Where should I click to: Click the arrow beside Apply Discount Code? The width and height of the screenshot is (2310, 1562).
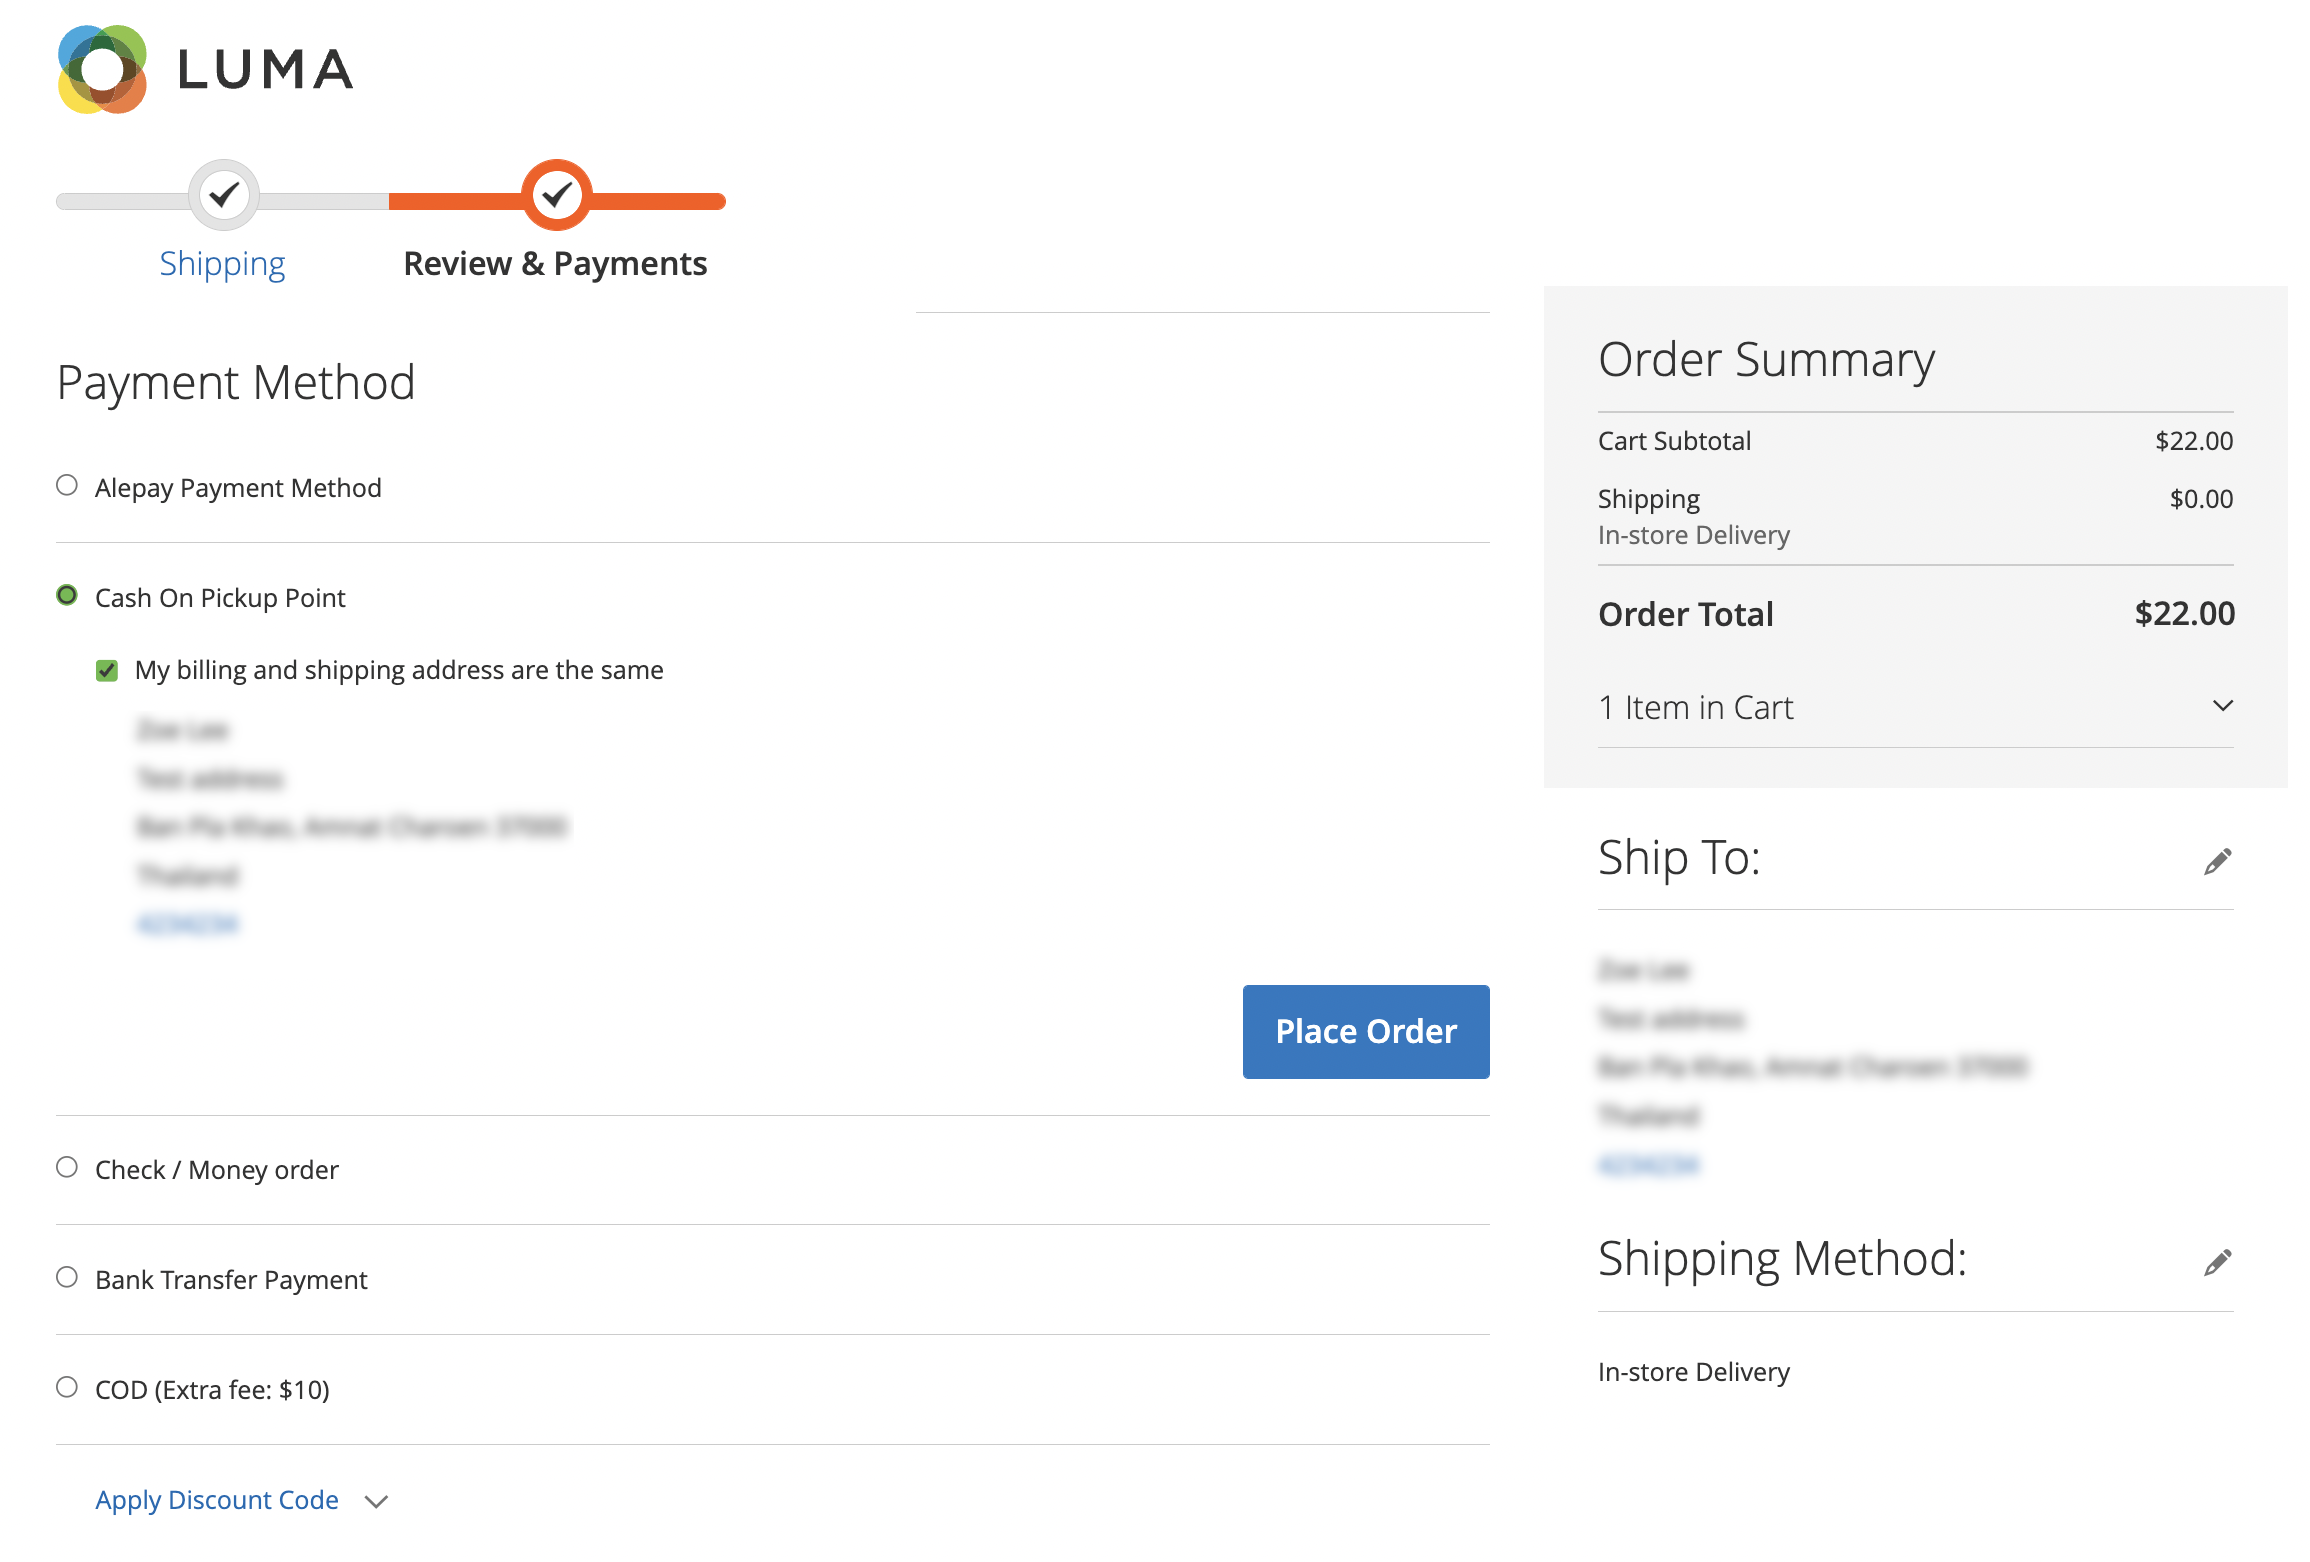376,1502
